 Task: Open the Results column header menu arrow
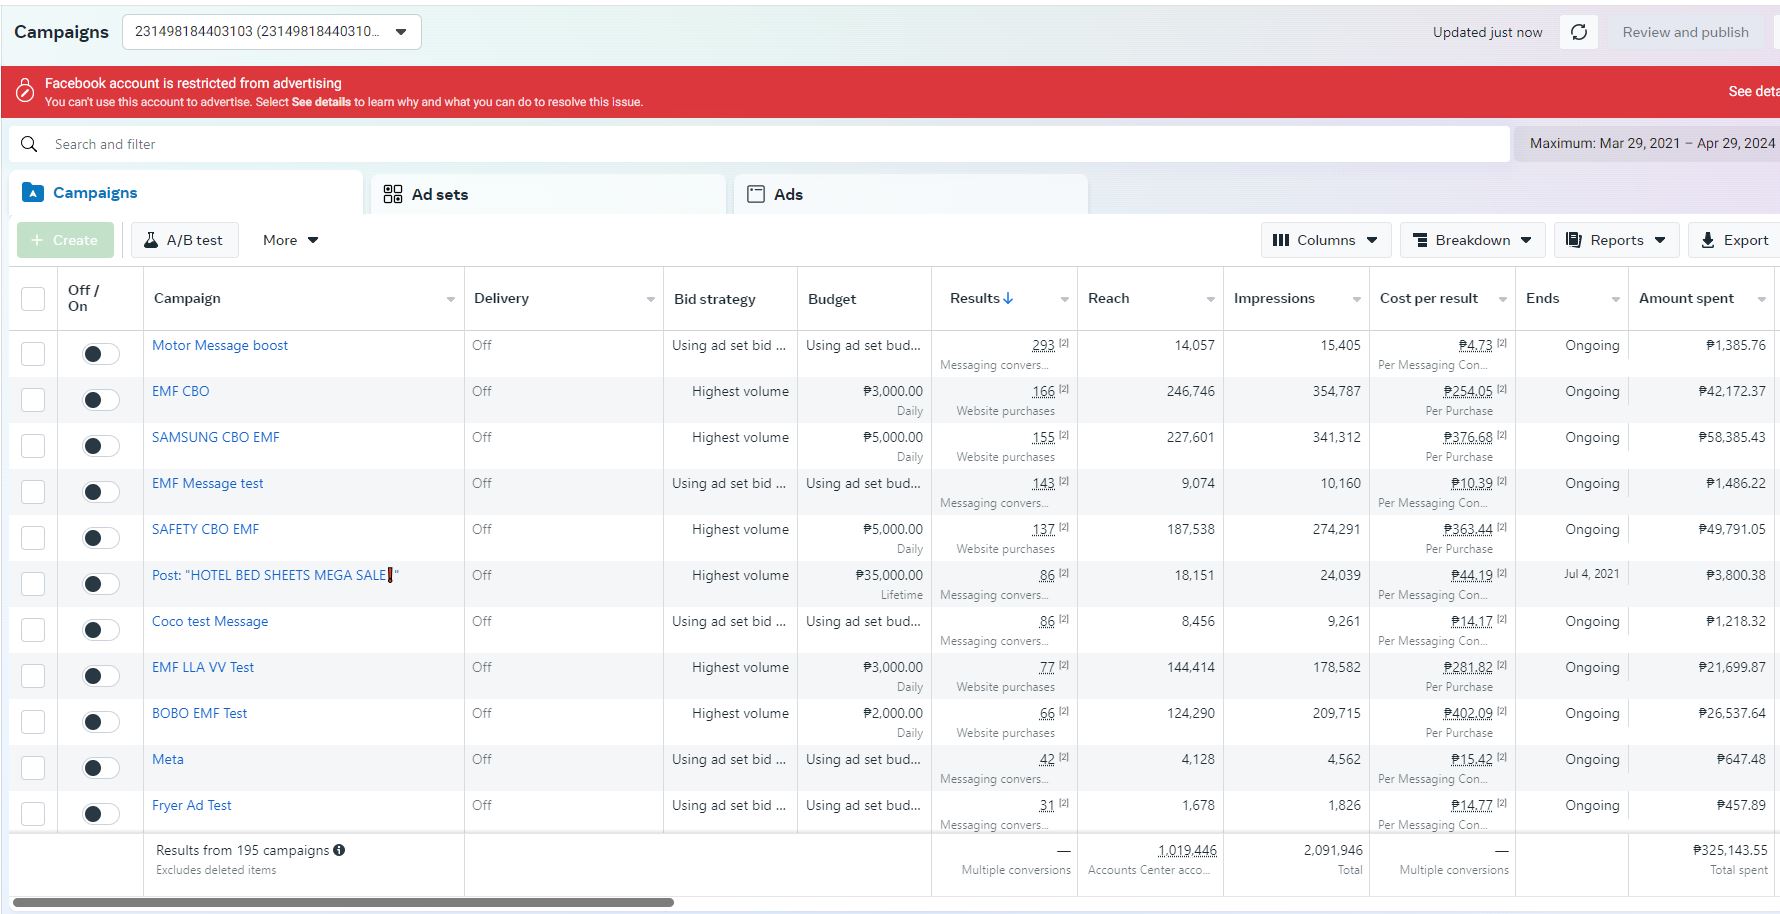1064,299
